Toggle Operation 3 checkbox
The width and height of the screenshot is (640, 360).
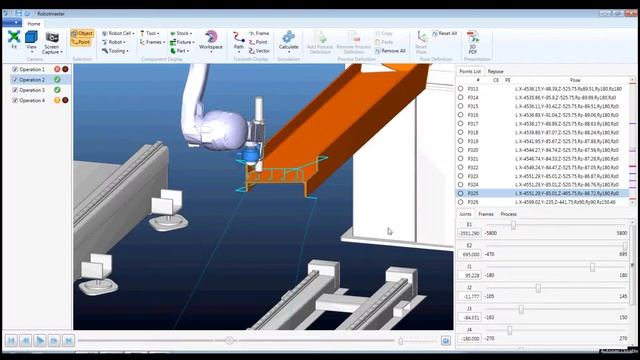click(15, 90)
